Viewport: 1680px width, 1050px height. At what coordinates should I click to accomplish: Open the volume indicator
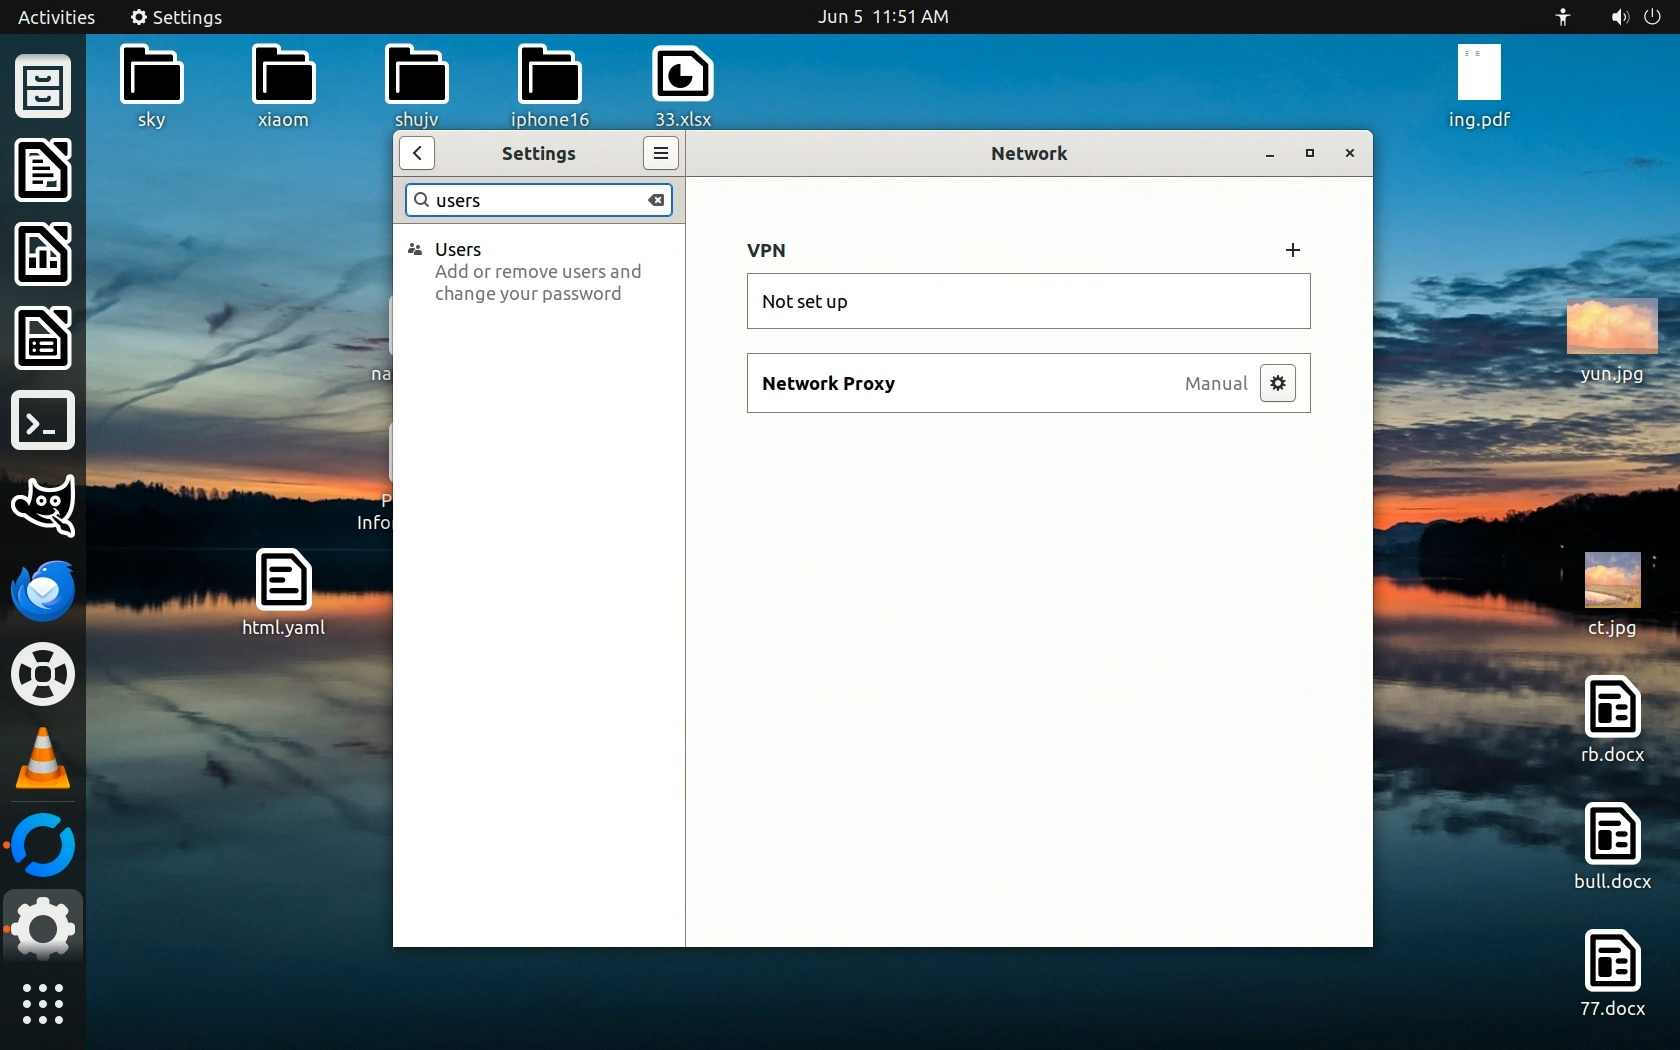pos(1619,17)
